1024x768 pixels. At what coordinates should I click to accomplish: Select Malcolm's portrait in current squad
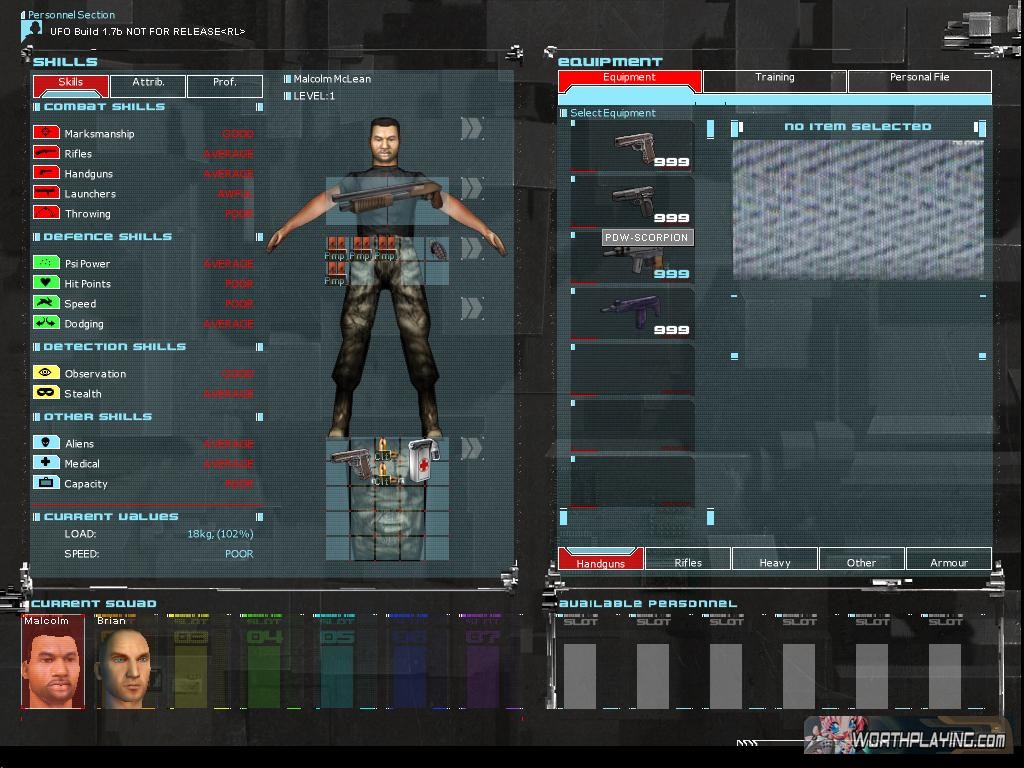52,664
